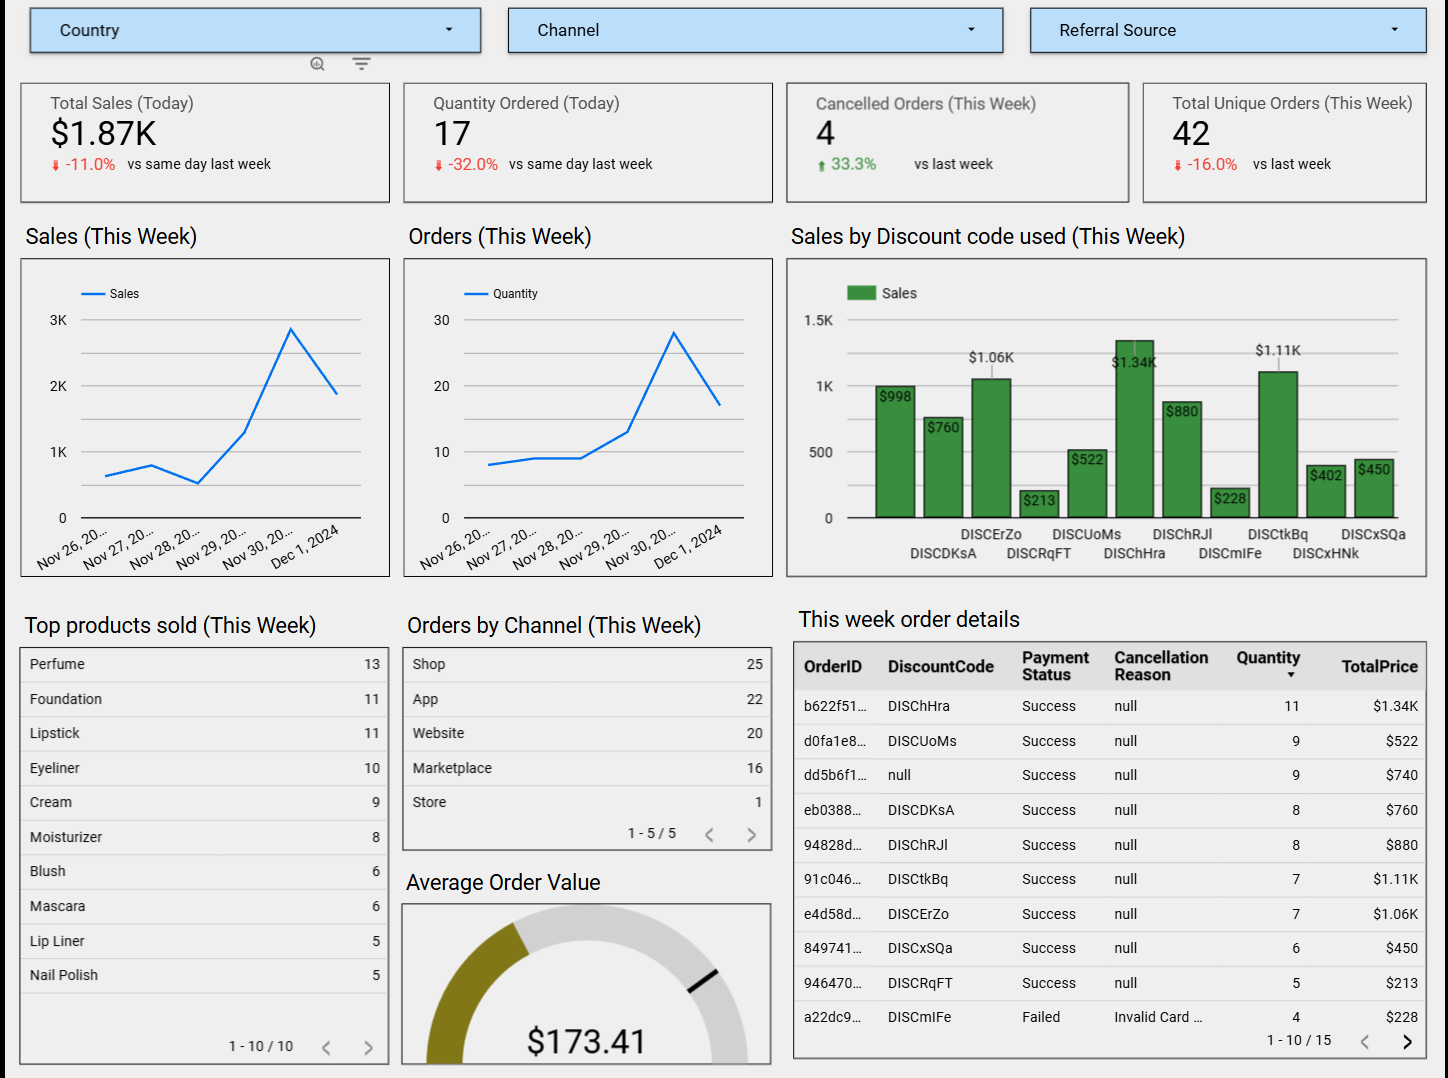This screenshot has width=1448, height=1078.
Task: Select the Moisturizer row in Top products
Action: click(x=204, y=837)
